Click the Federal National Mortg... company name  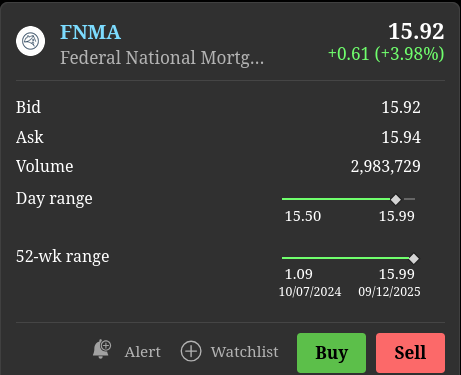pyautogui.click(x=162, y=58)
